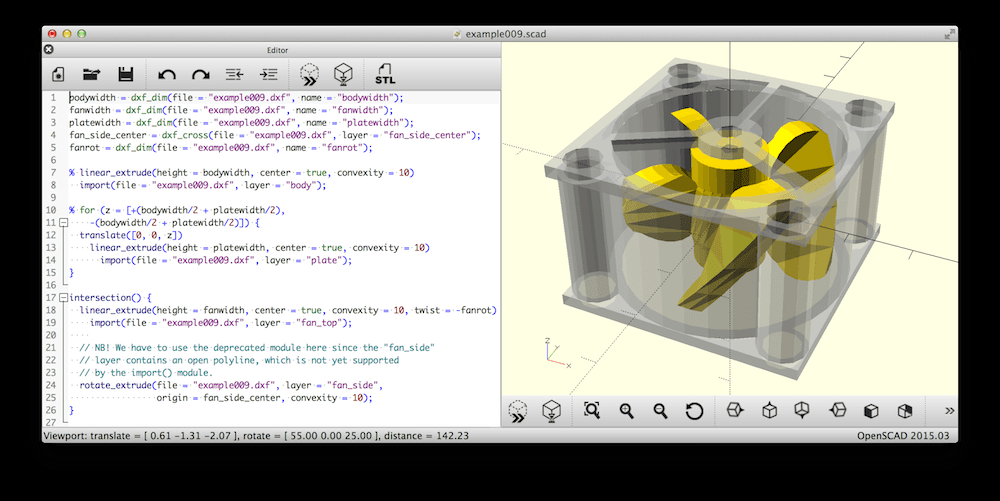Image resolution: width=1000 pixels, height=501 pixels.
Task: Save the script with the floppy disk icon
Action: pos(126,74)
